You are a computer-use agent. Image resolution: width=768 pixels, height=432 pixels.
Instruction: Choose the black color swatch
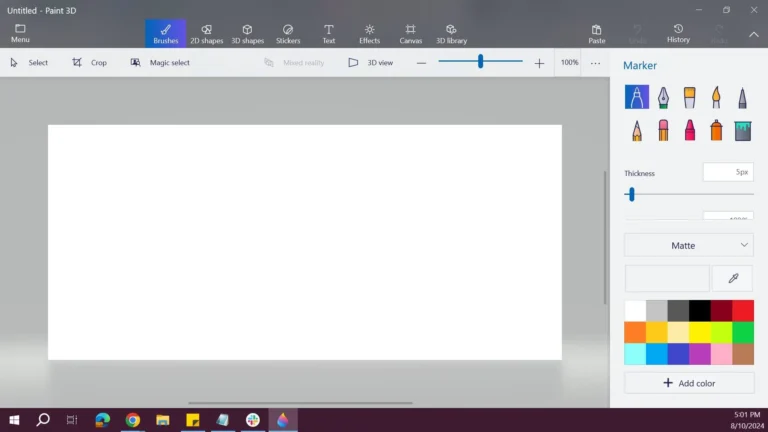tap(699, 311)
